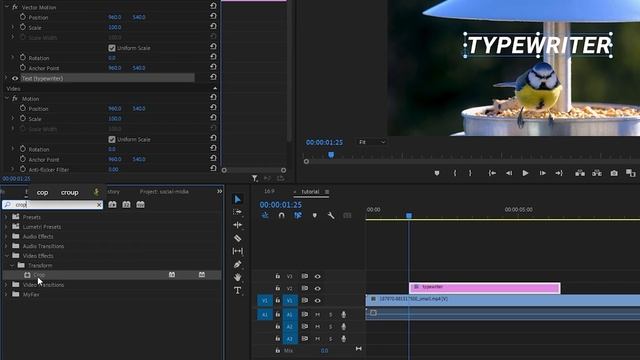
Task: Show hidden panel tabs overflow chevrons
Action: tap(220, 191)
